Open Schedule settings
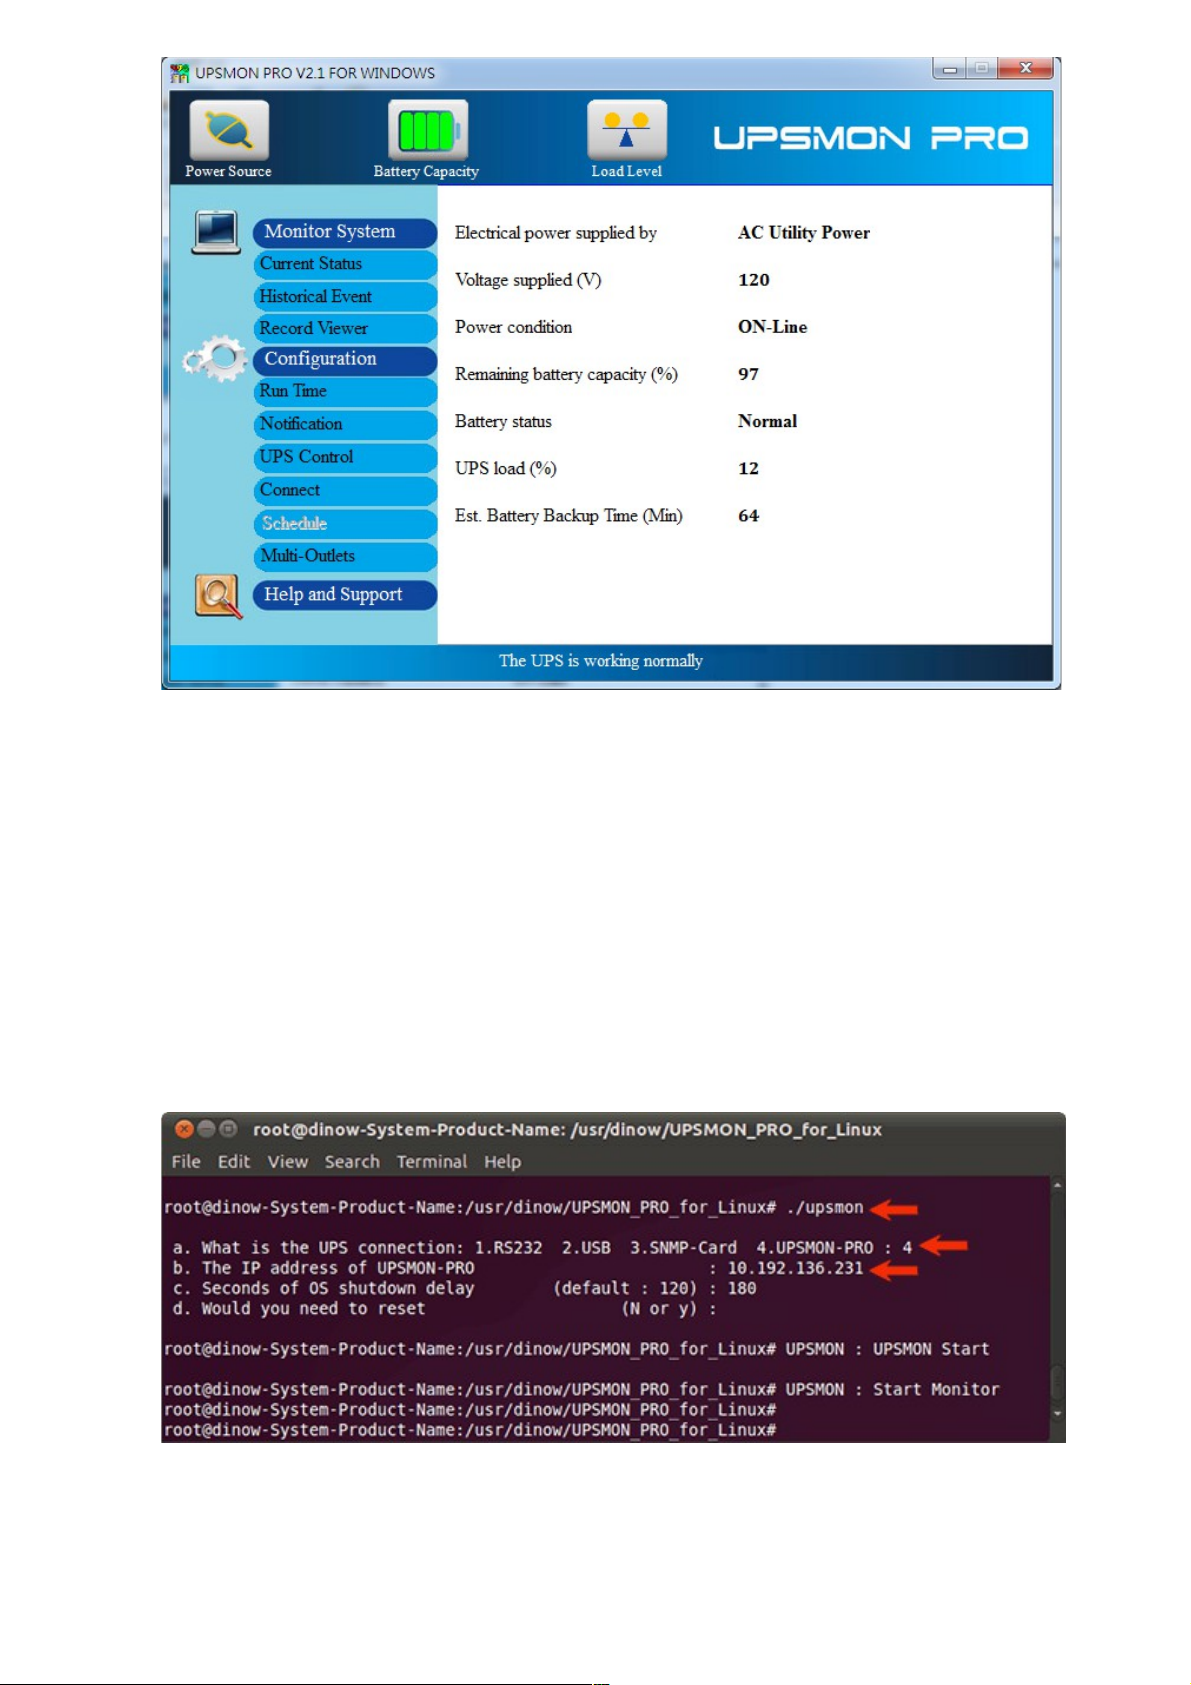This screenshot has width=1191, height=1685. tap(345, 523)
